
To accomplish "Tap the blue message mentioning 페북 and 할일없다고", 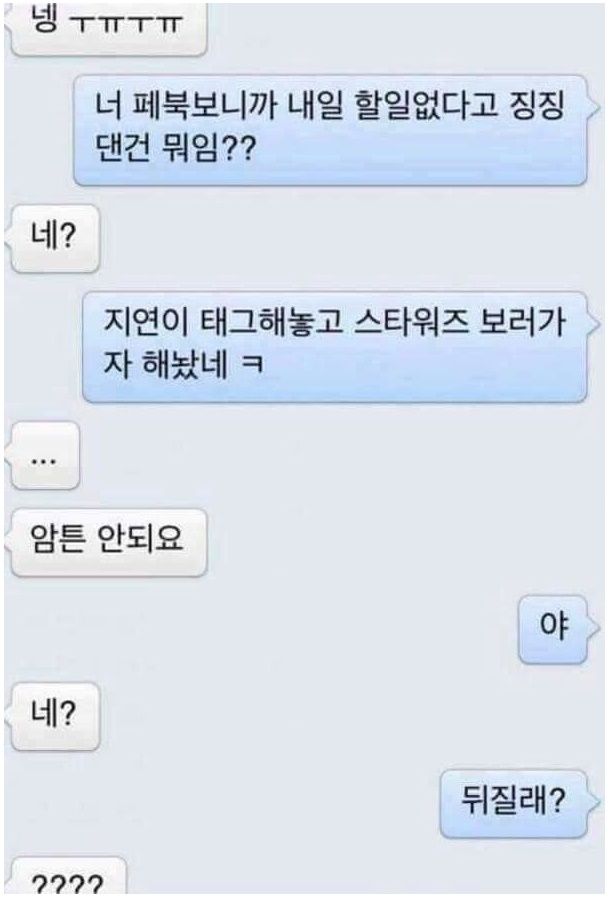I will click(x=331, y=130).
